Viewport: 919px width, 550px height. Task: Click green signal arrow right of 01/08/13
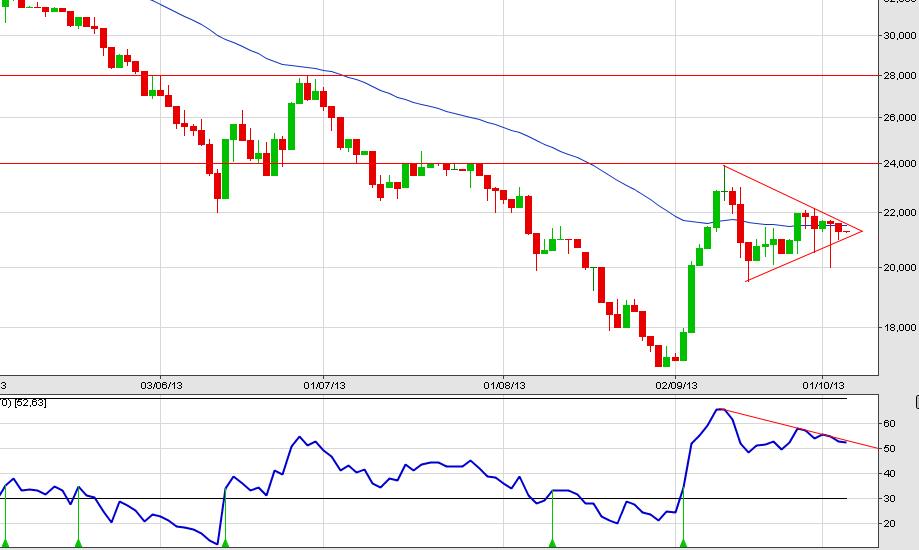pyautogui.click(x=552, y=543)
